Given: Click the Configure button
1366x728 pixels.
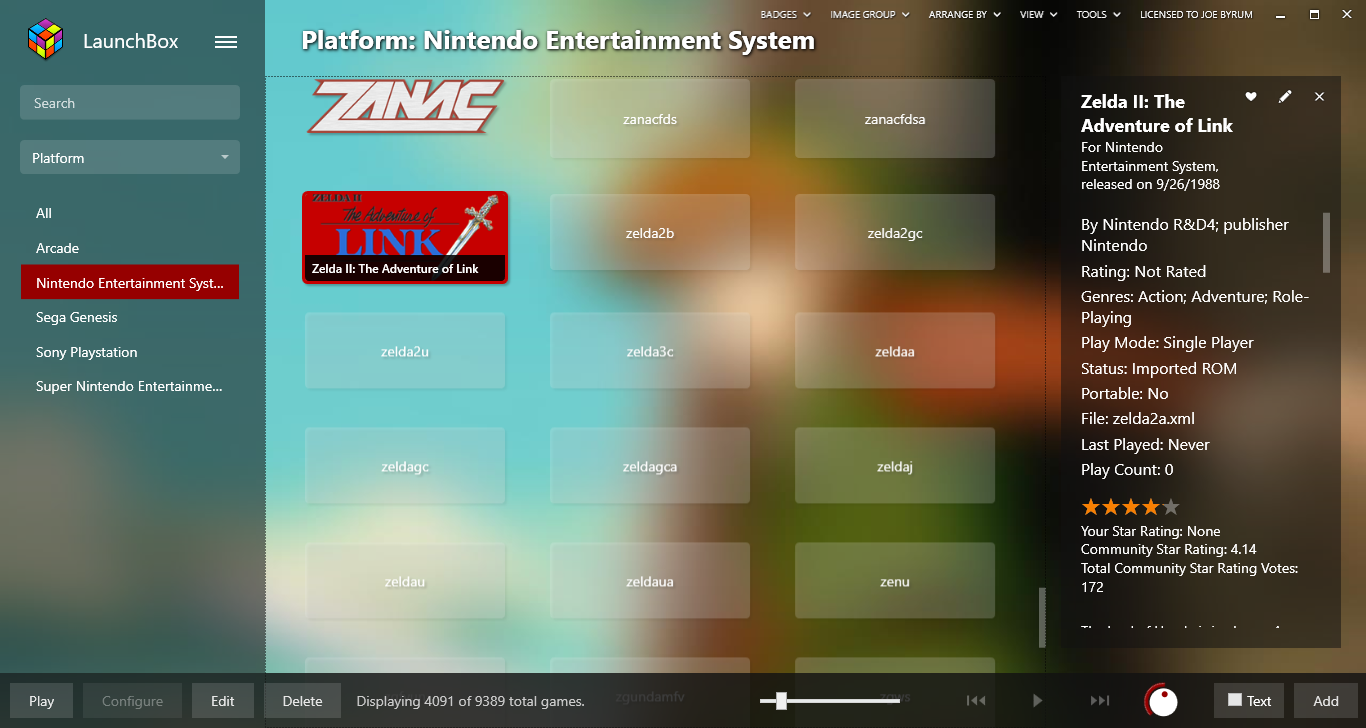Looking at the screenshot, I should point(132,701).
